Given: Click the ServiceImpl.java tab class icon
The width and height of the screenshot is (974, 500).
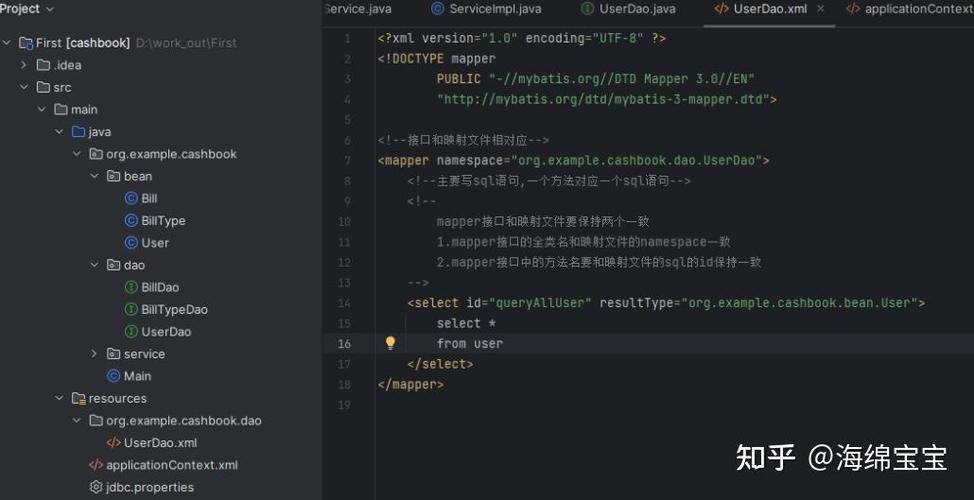Looking at the screenshot, I should (438, 9).
